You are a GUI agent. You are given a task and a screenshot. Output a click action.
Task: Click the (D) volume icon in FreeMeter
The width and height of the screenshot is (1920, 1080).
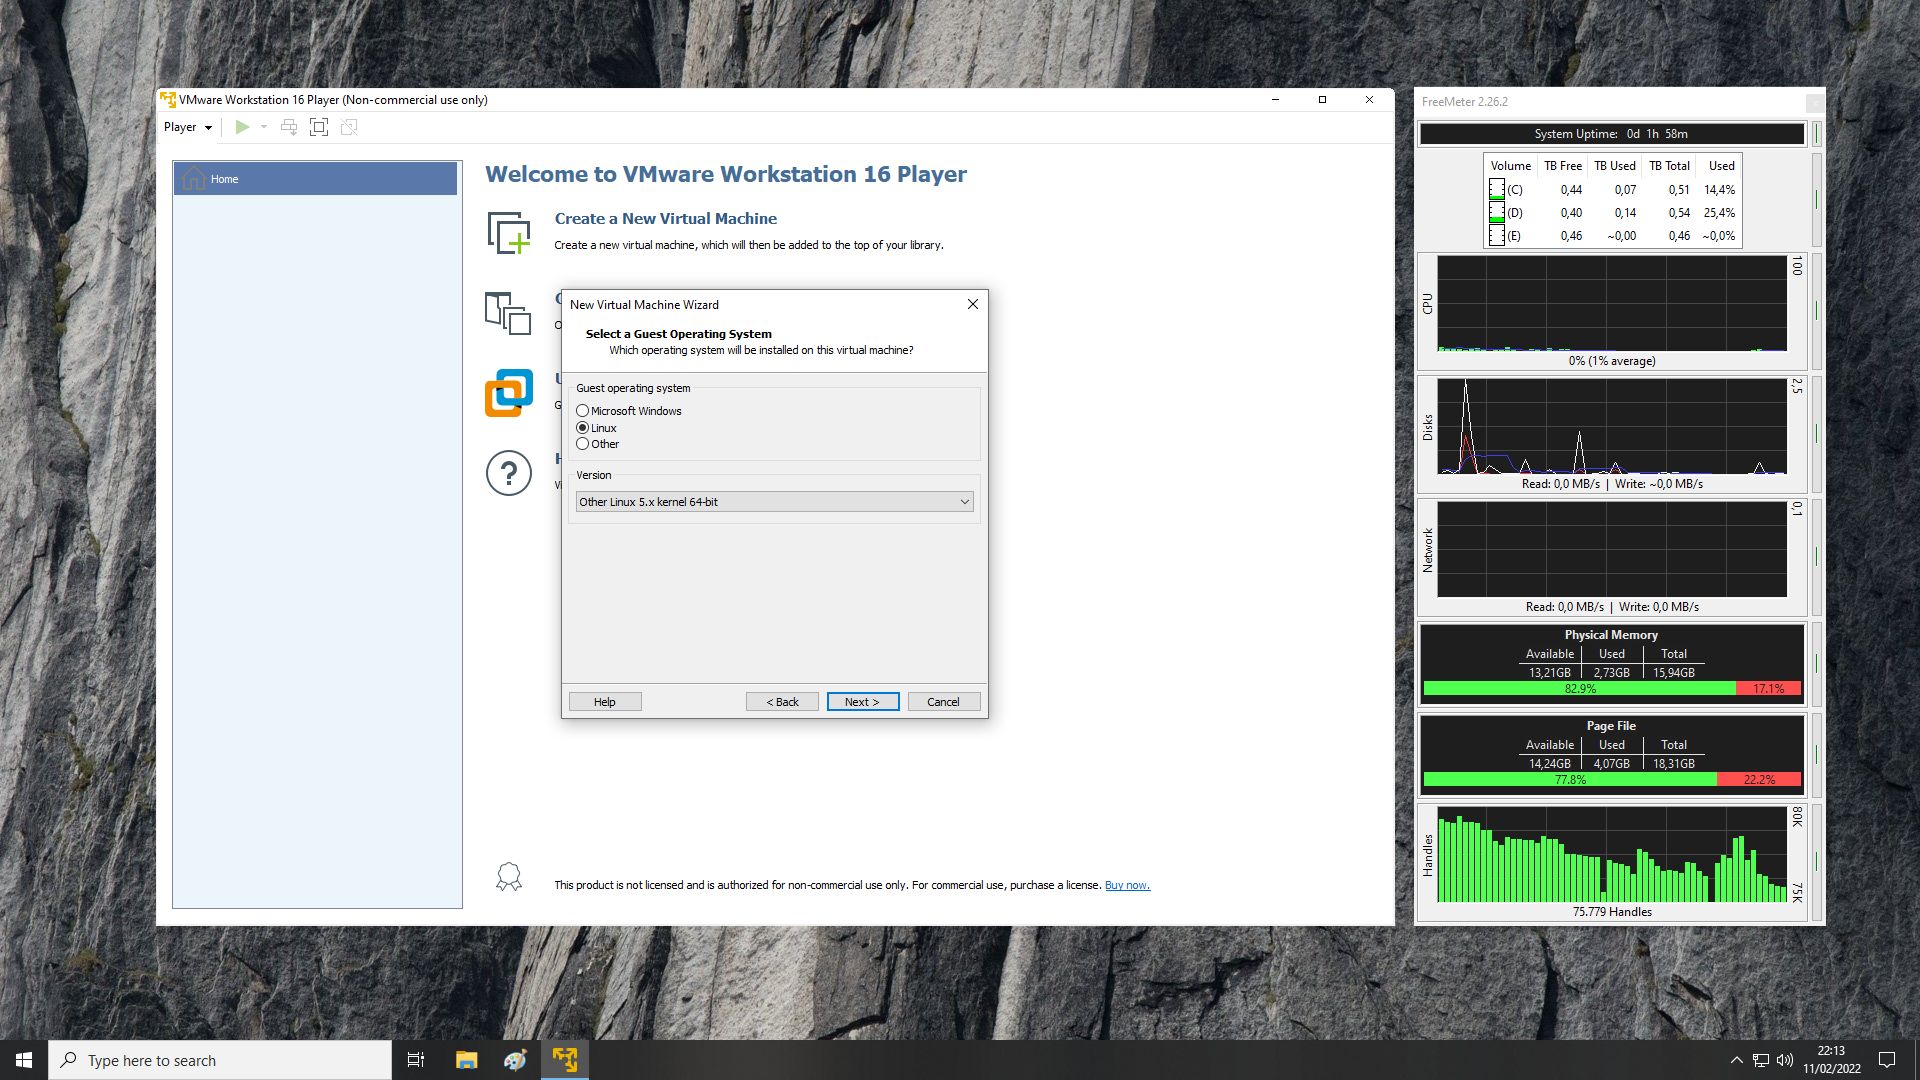click(1496, 212)
